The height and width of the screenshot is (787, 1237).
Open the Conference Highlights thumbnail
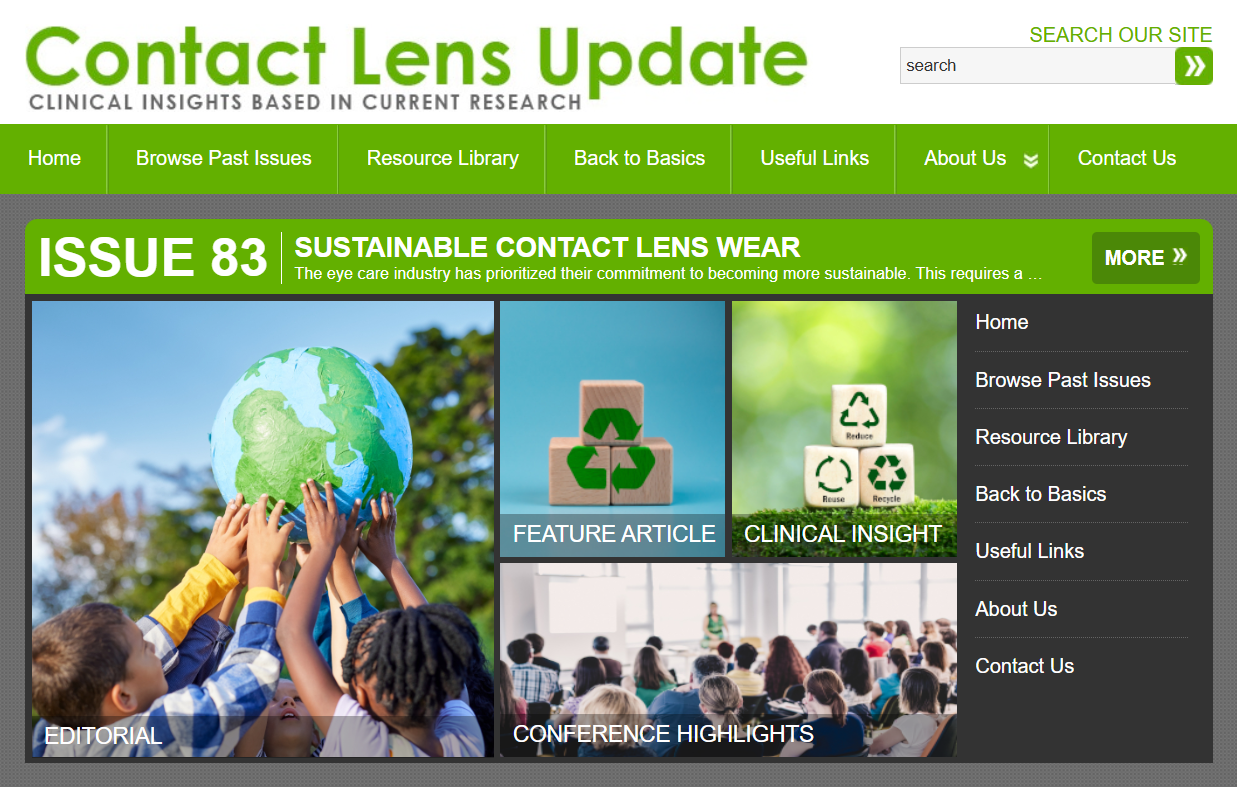728,660
